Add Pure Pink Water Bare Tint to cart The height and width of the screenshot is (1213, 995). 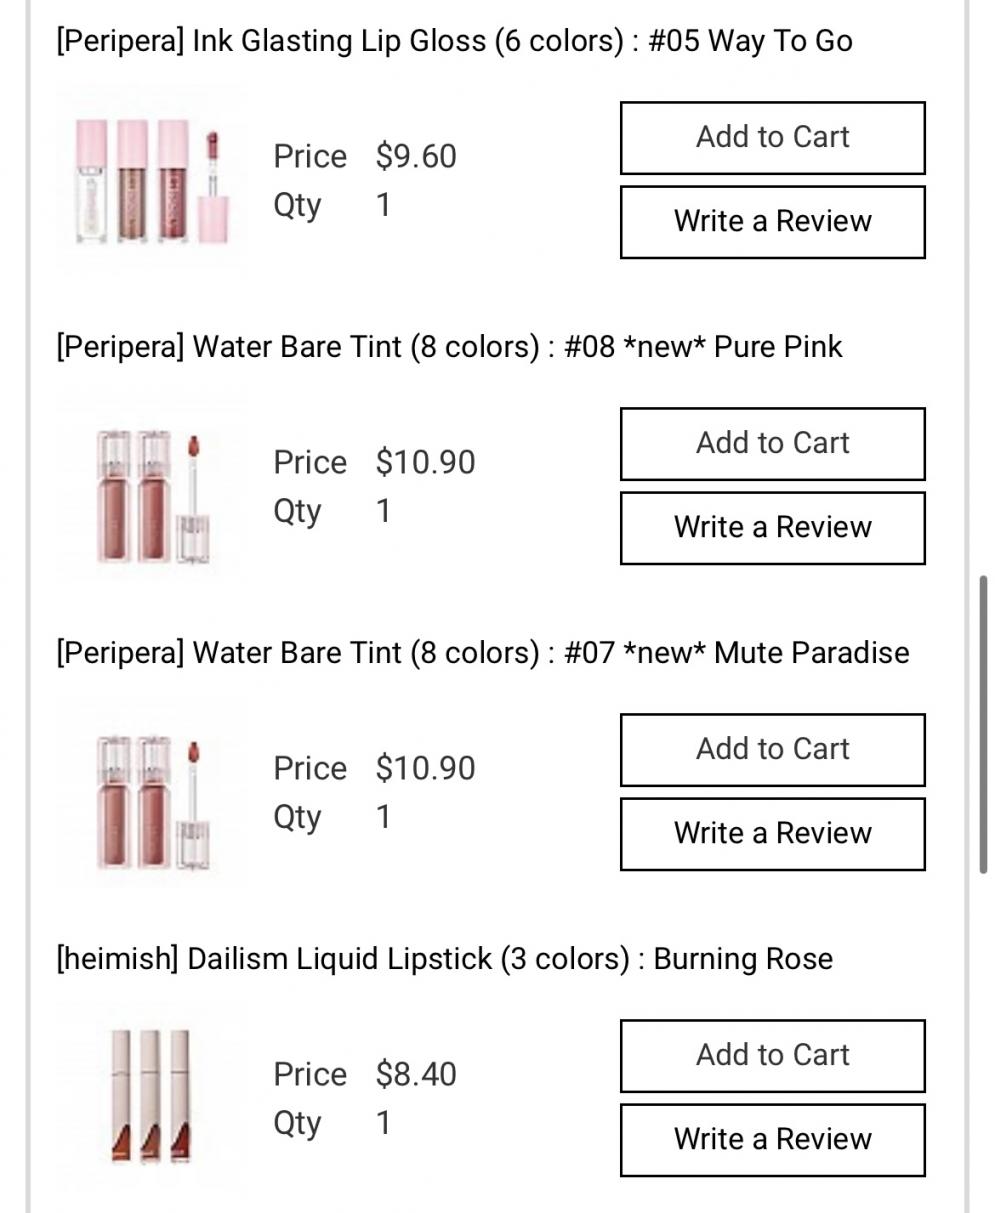coord(772,444)
